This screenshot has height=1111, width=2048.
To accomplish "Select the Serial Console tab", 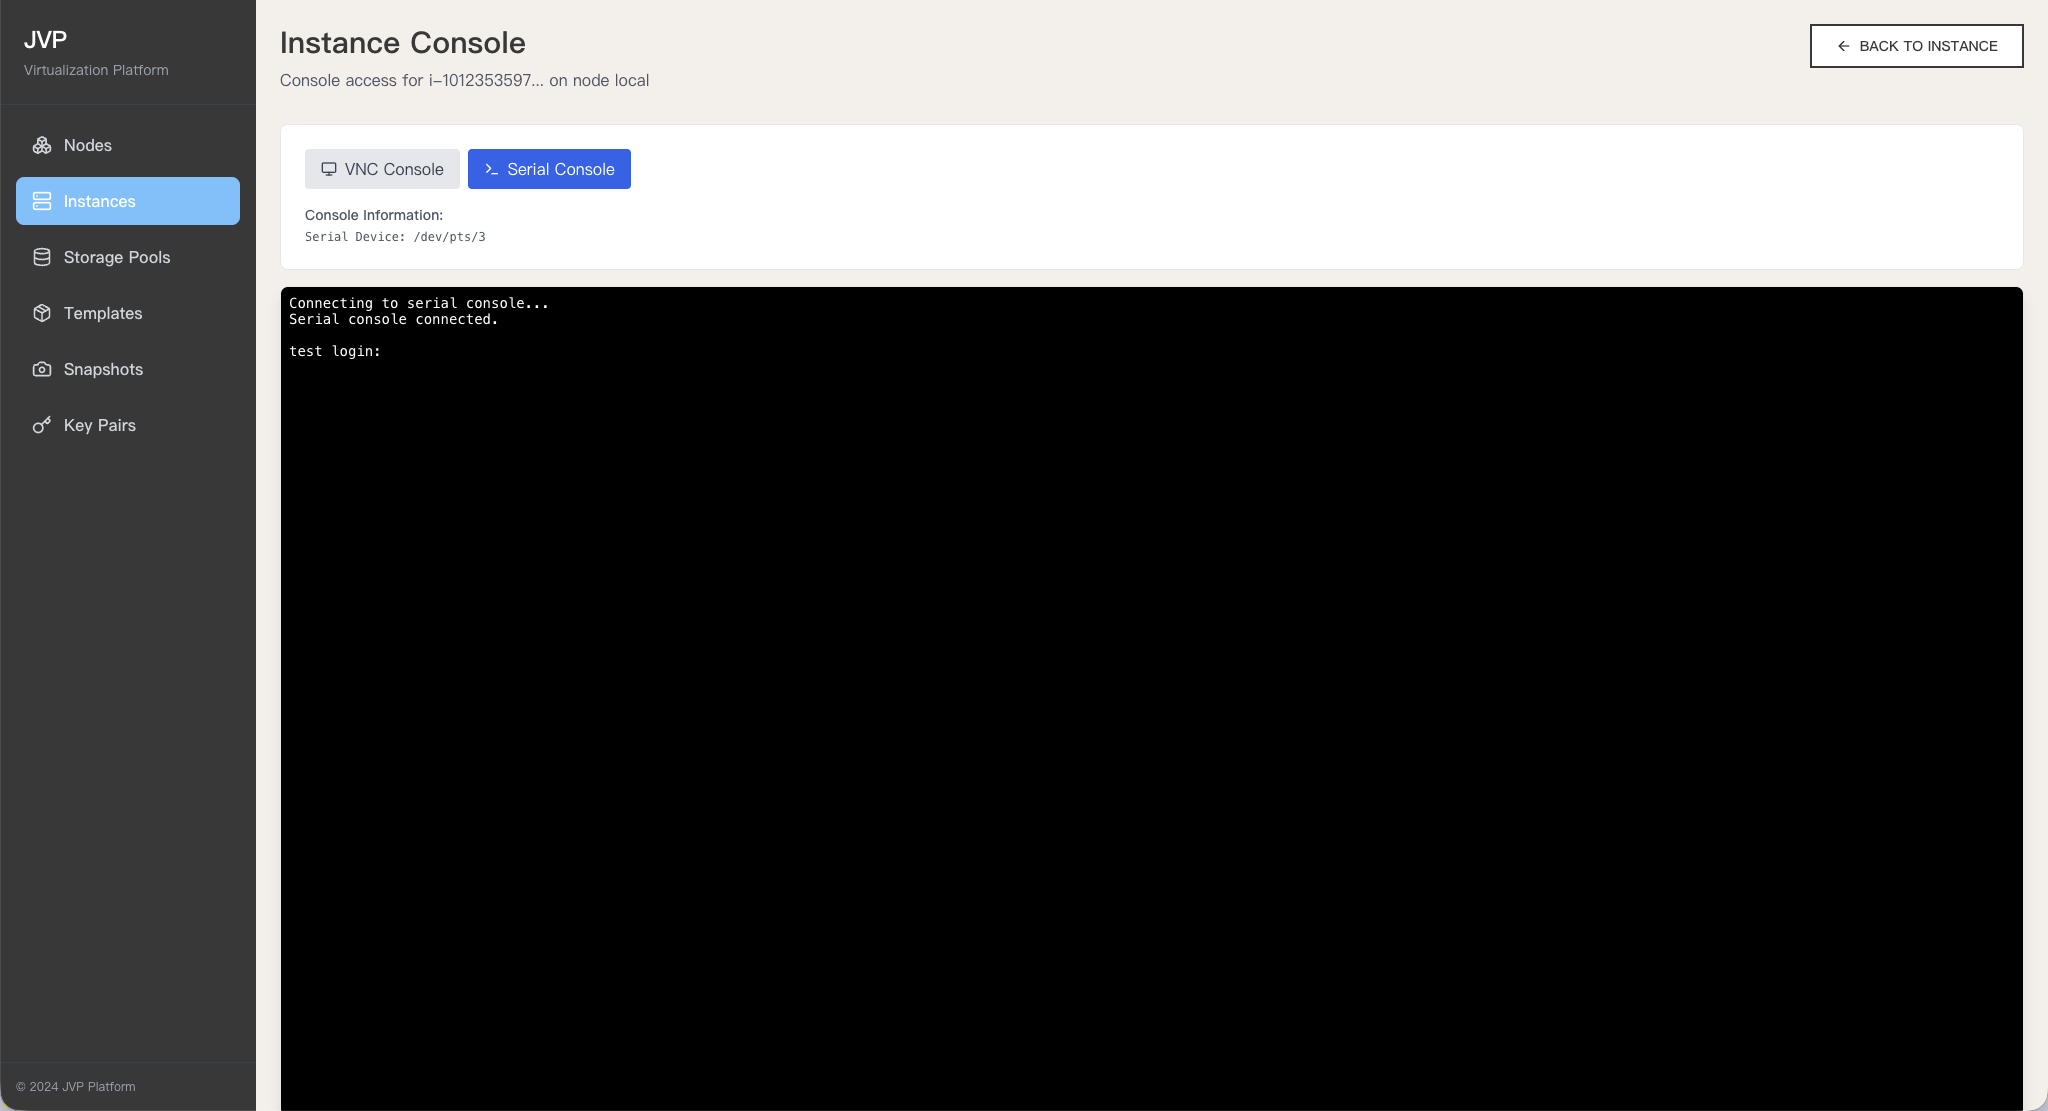I will (549, 169).
